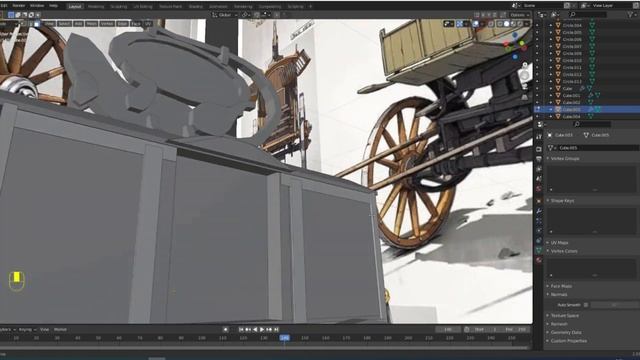
Task: Open the Object Constraints tab
Action: pyautogui.click(x=539, y=240)
